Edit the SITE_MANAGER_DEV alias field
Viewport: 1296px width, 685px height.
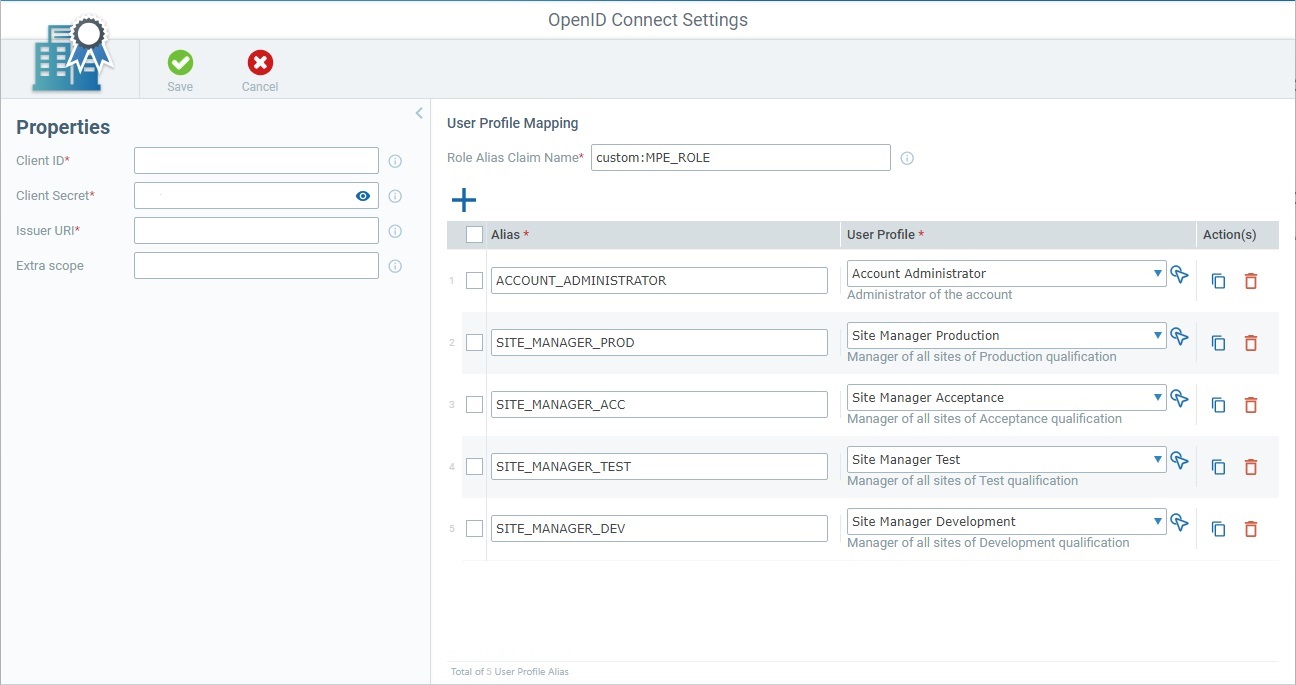click(x=659, y=529)
